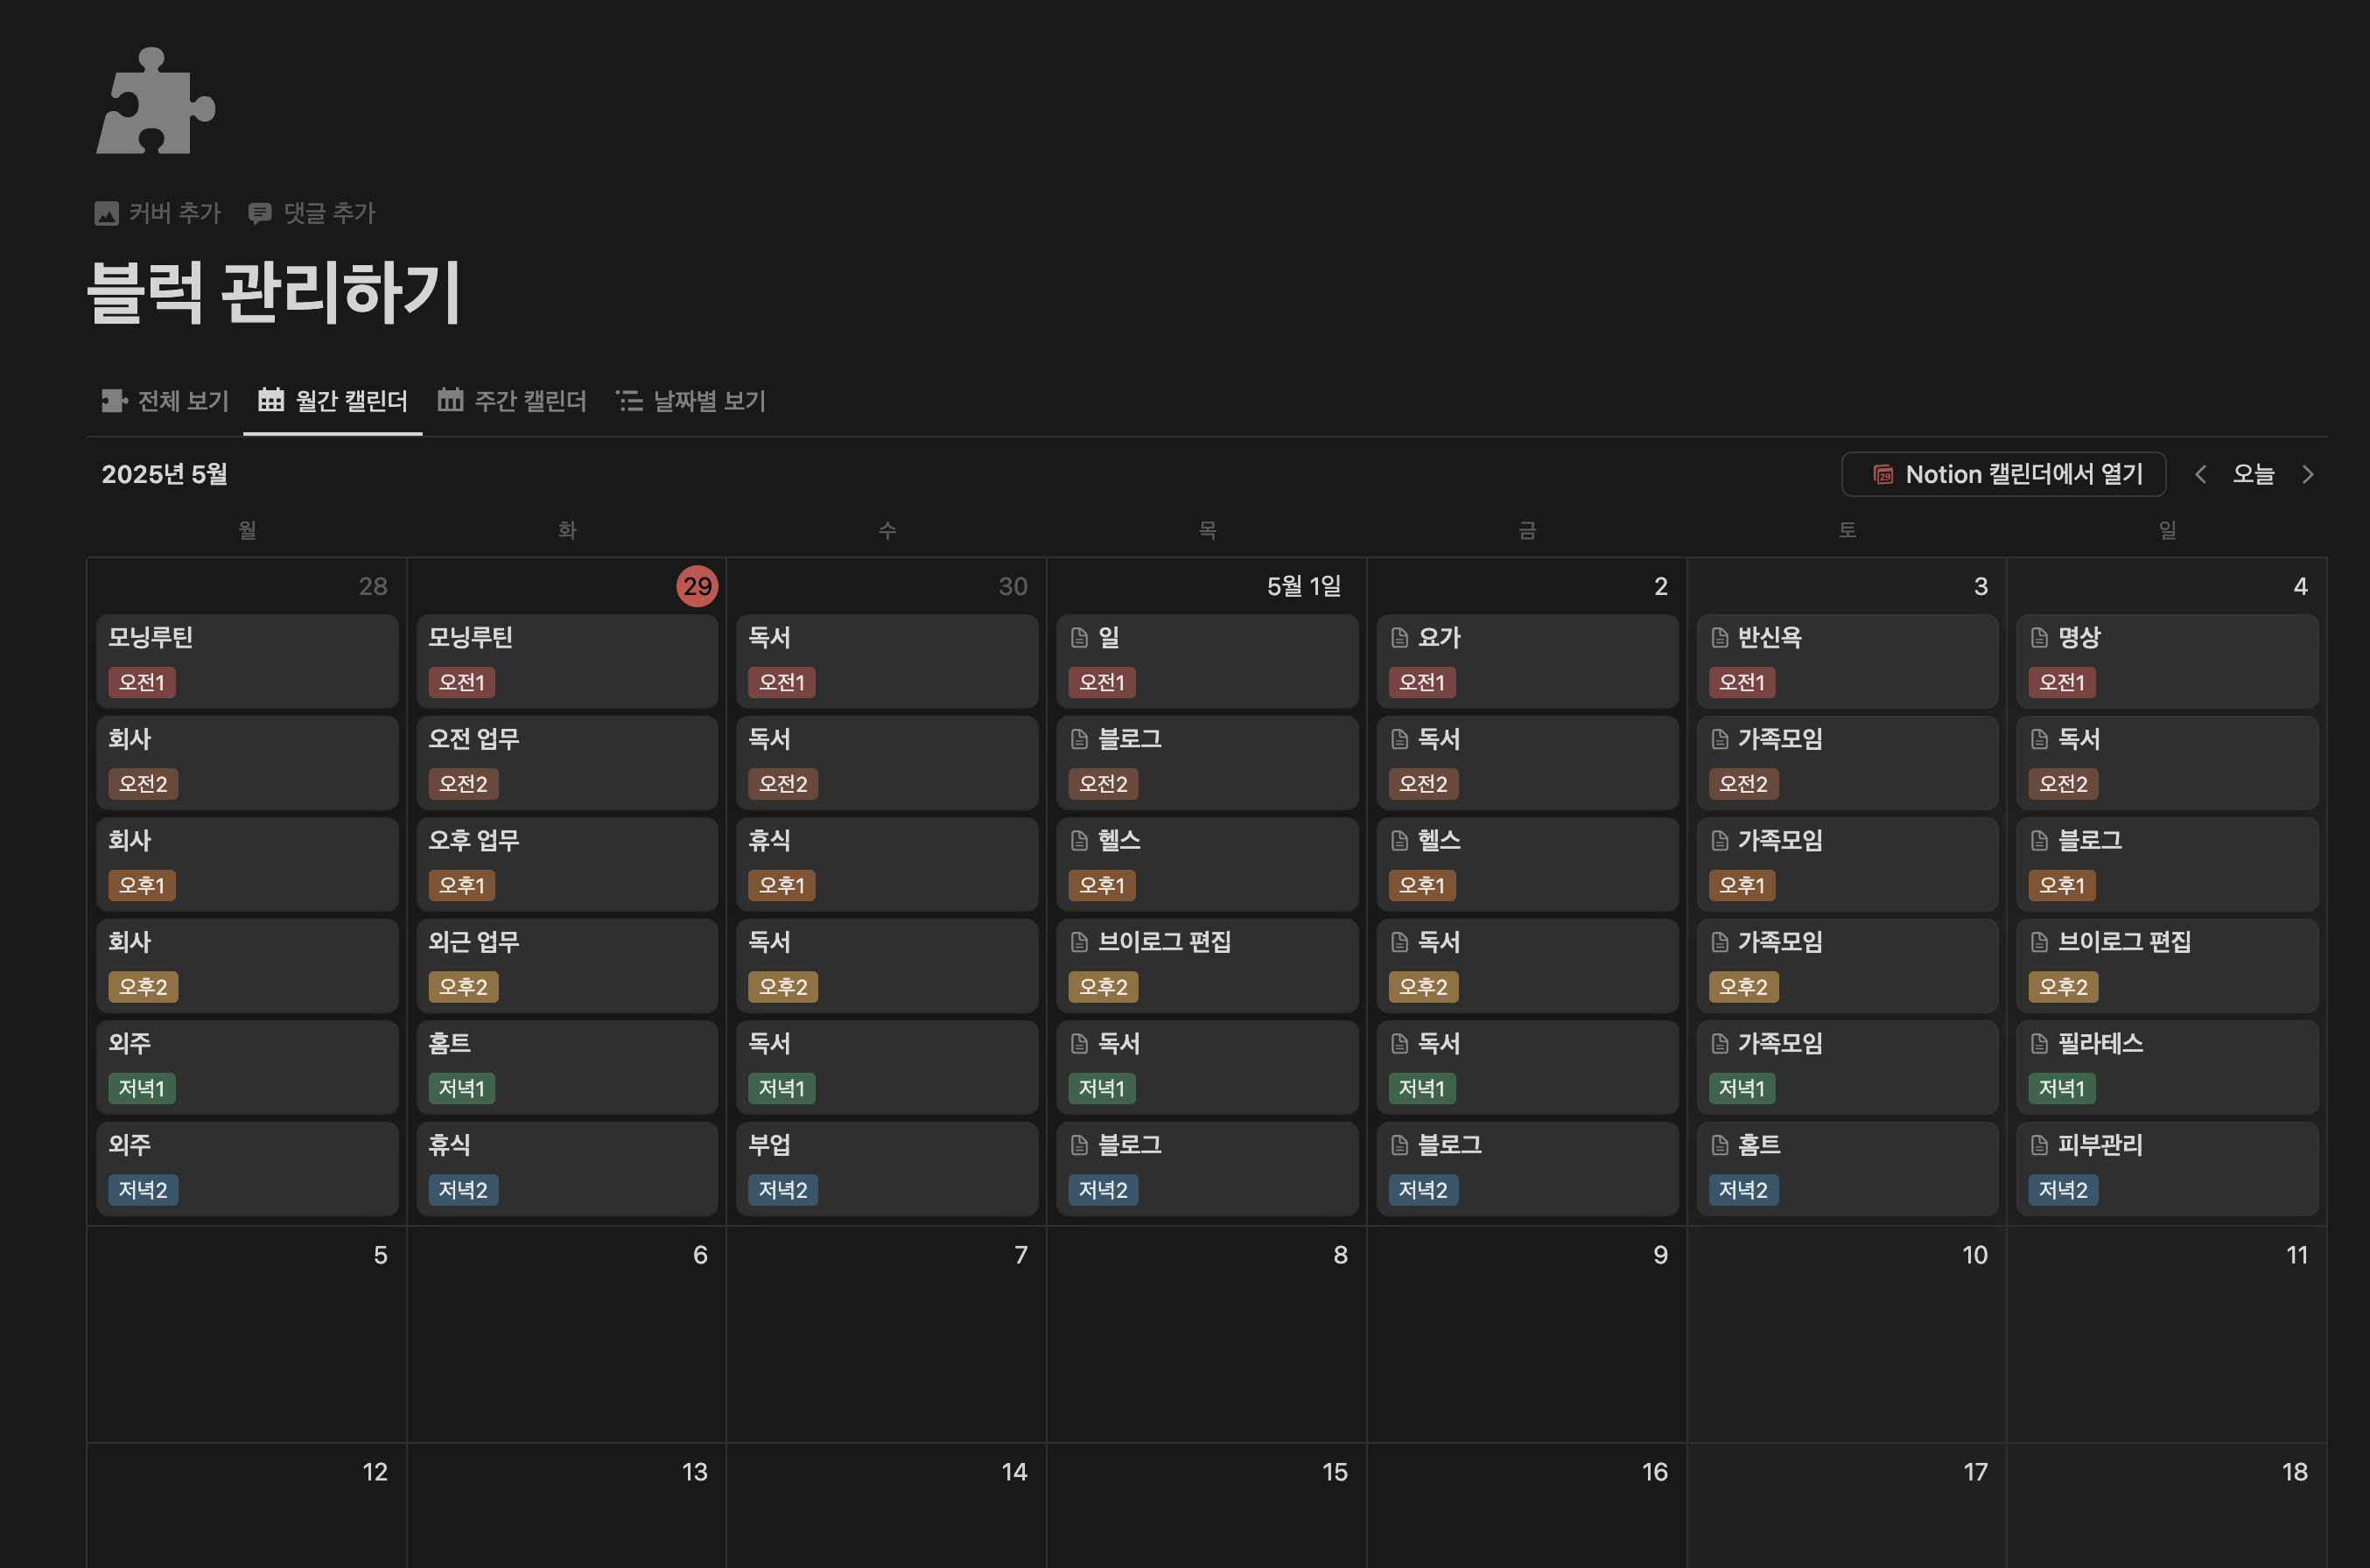Screen dimensions: 2370x1568
Task: Click the calendar icon of 주간 캘린더 tab
Action: [450, 400]
